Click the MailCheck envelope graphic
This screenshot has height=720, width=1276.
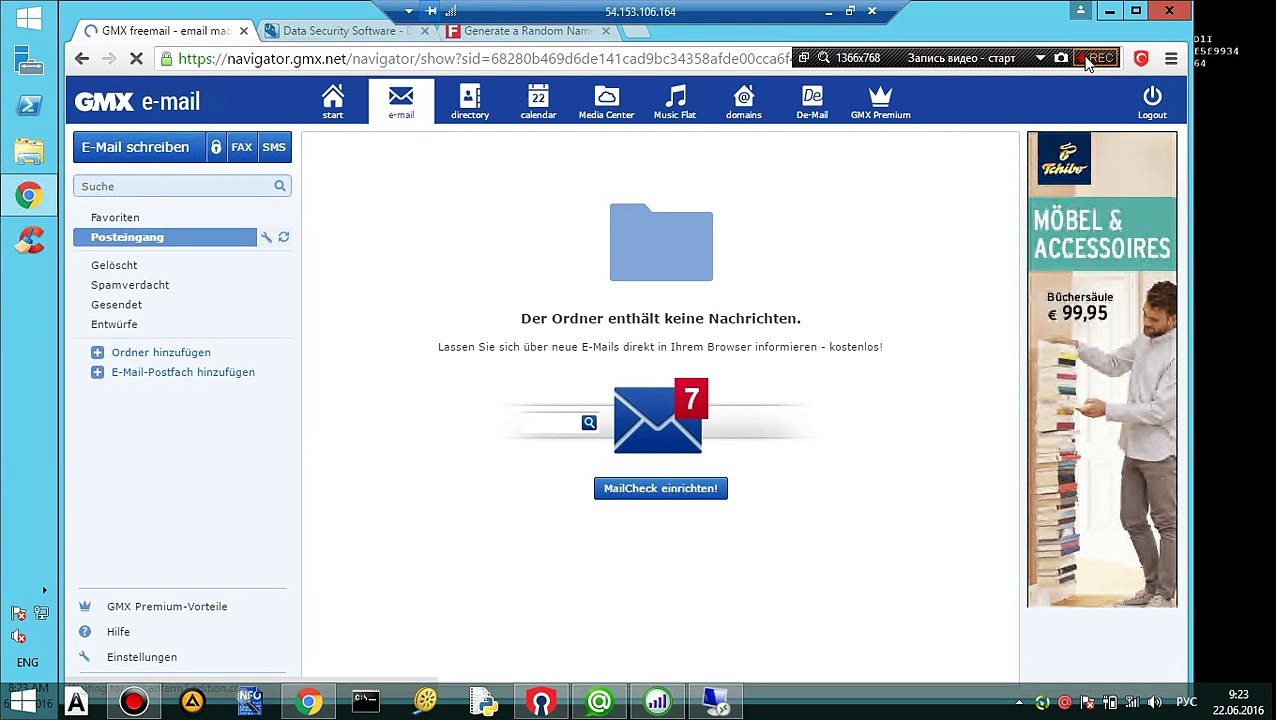point(660,417)
